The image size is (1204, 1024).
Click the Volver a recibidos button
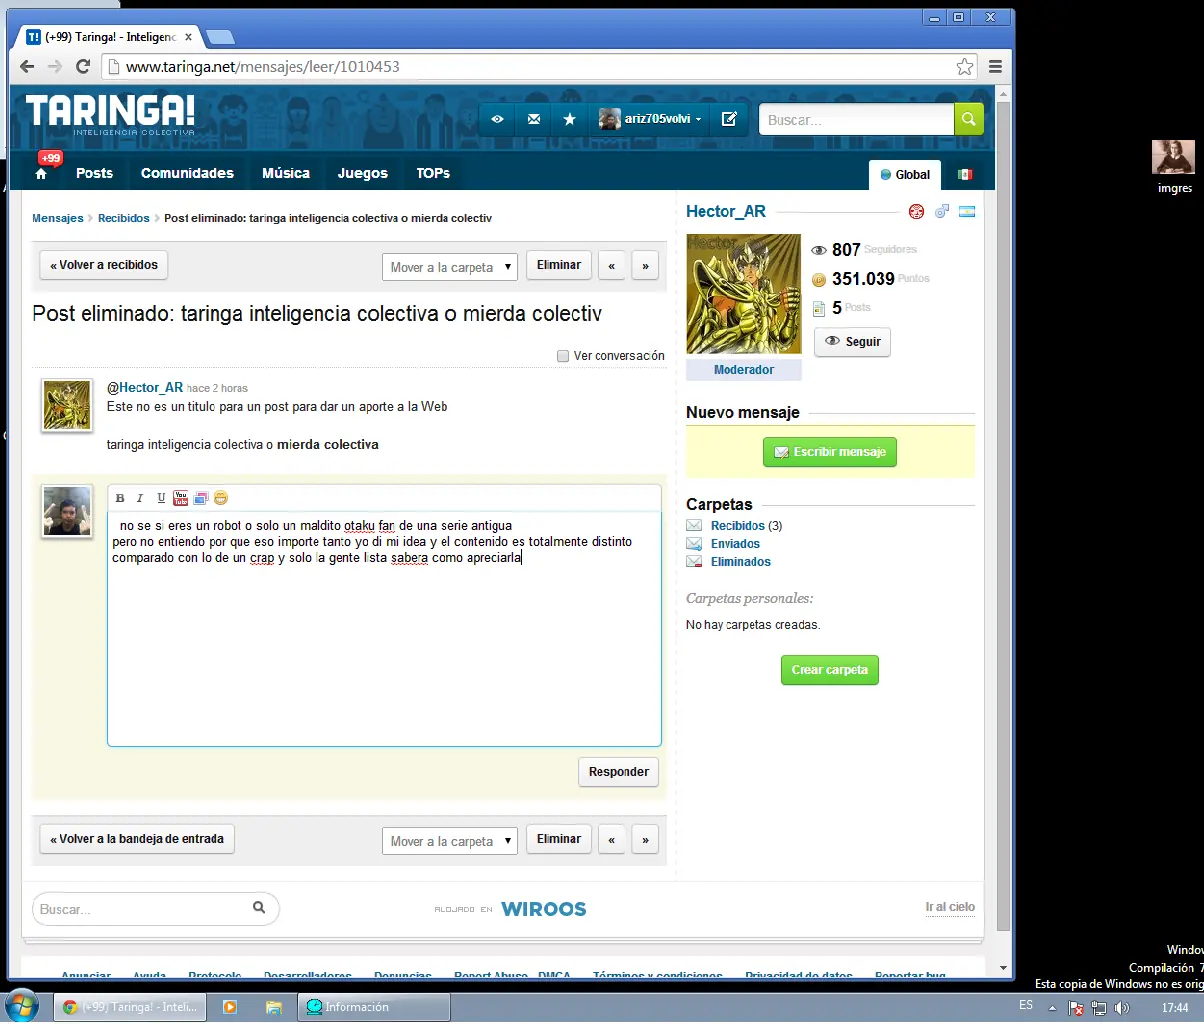(x=104, y=265)
